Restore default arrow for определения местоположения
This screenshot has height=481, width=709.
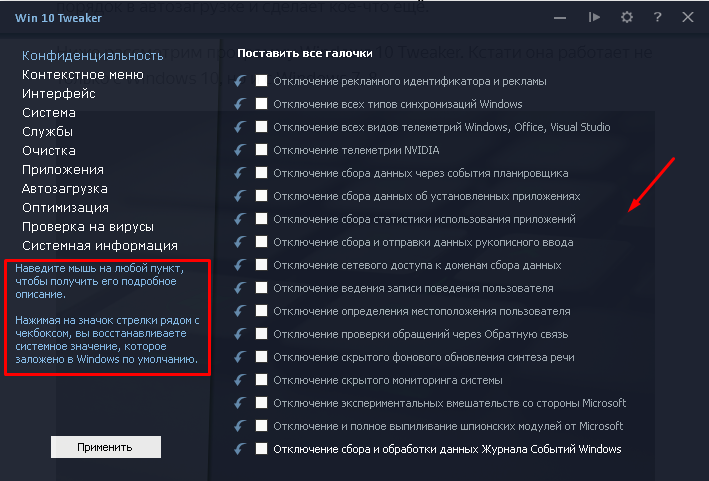point(241,311)
